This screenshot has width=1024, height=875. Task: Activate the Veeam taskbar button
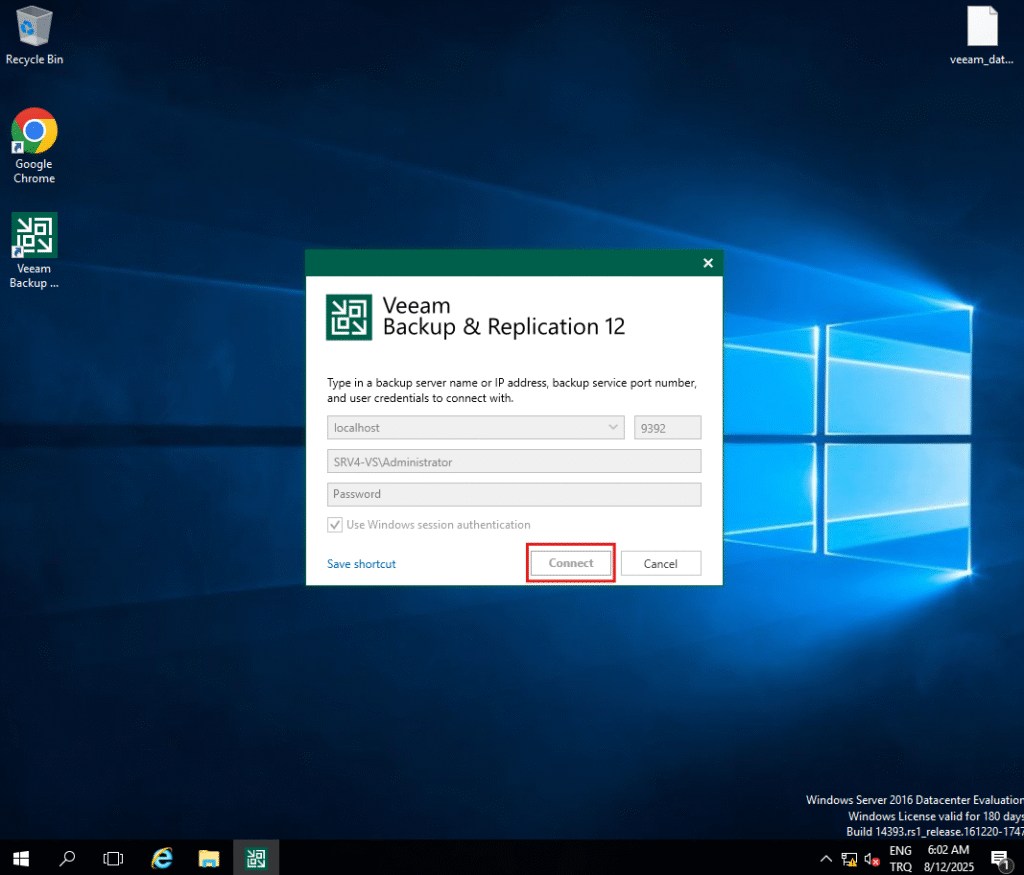coord(256,858)
